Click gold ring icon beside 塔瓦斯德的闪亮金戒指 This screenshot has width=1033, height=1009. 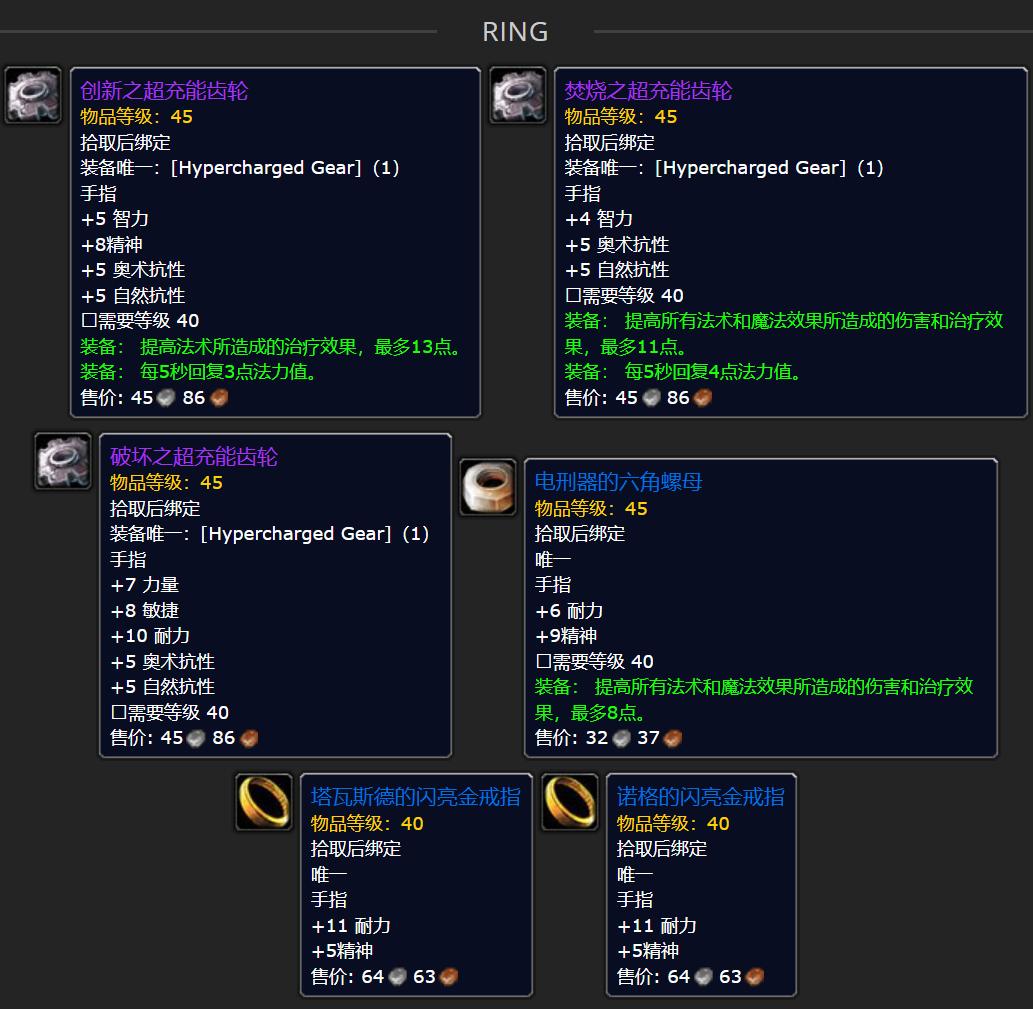click(x=264, y=802)
